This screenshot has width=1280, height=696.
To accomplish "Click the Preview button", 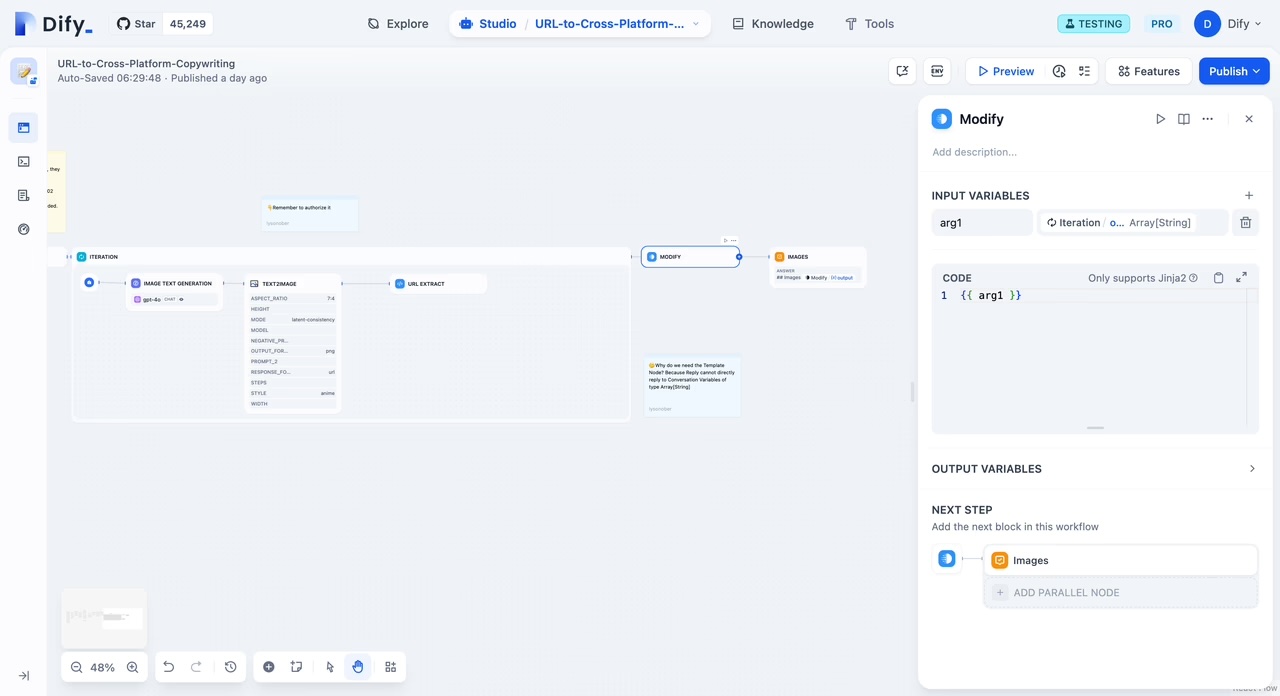I will coord(1005,71).
